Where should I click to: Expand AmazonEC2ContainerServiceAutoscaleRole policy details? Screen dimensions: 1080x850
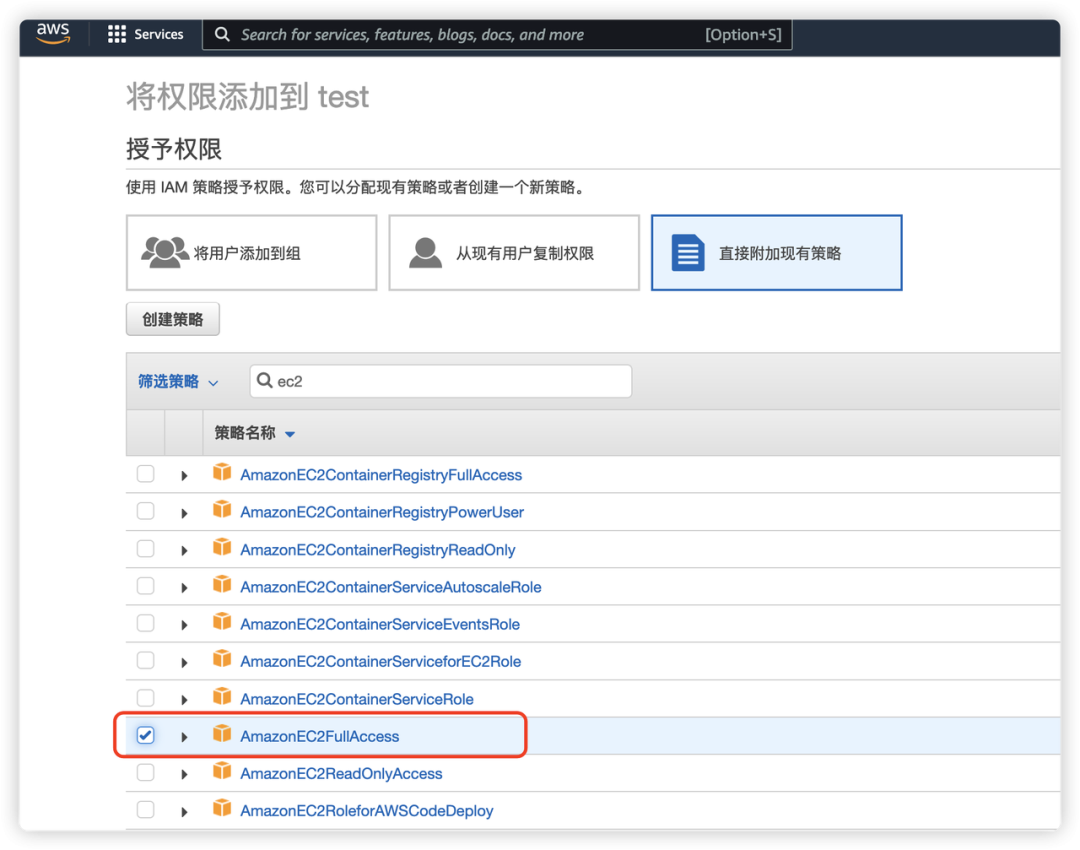(x=184, y=588)
